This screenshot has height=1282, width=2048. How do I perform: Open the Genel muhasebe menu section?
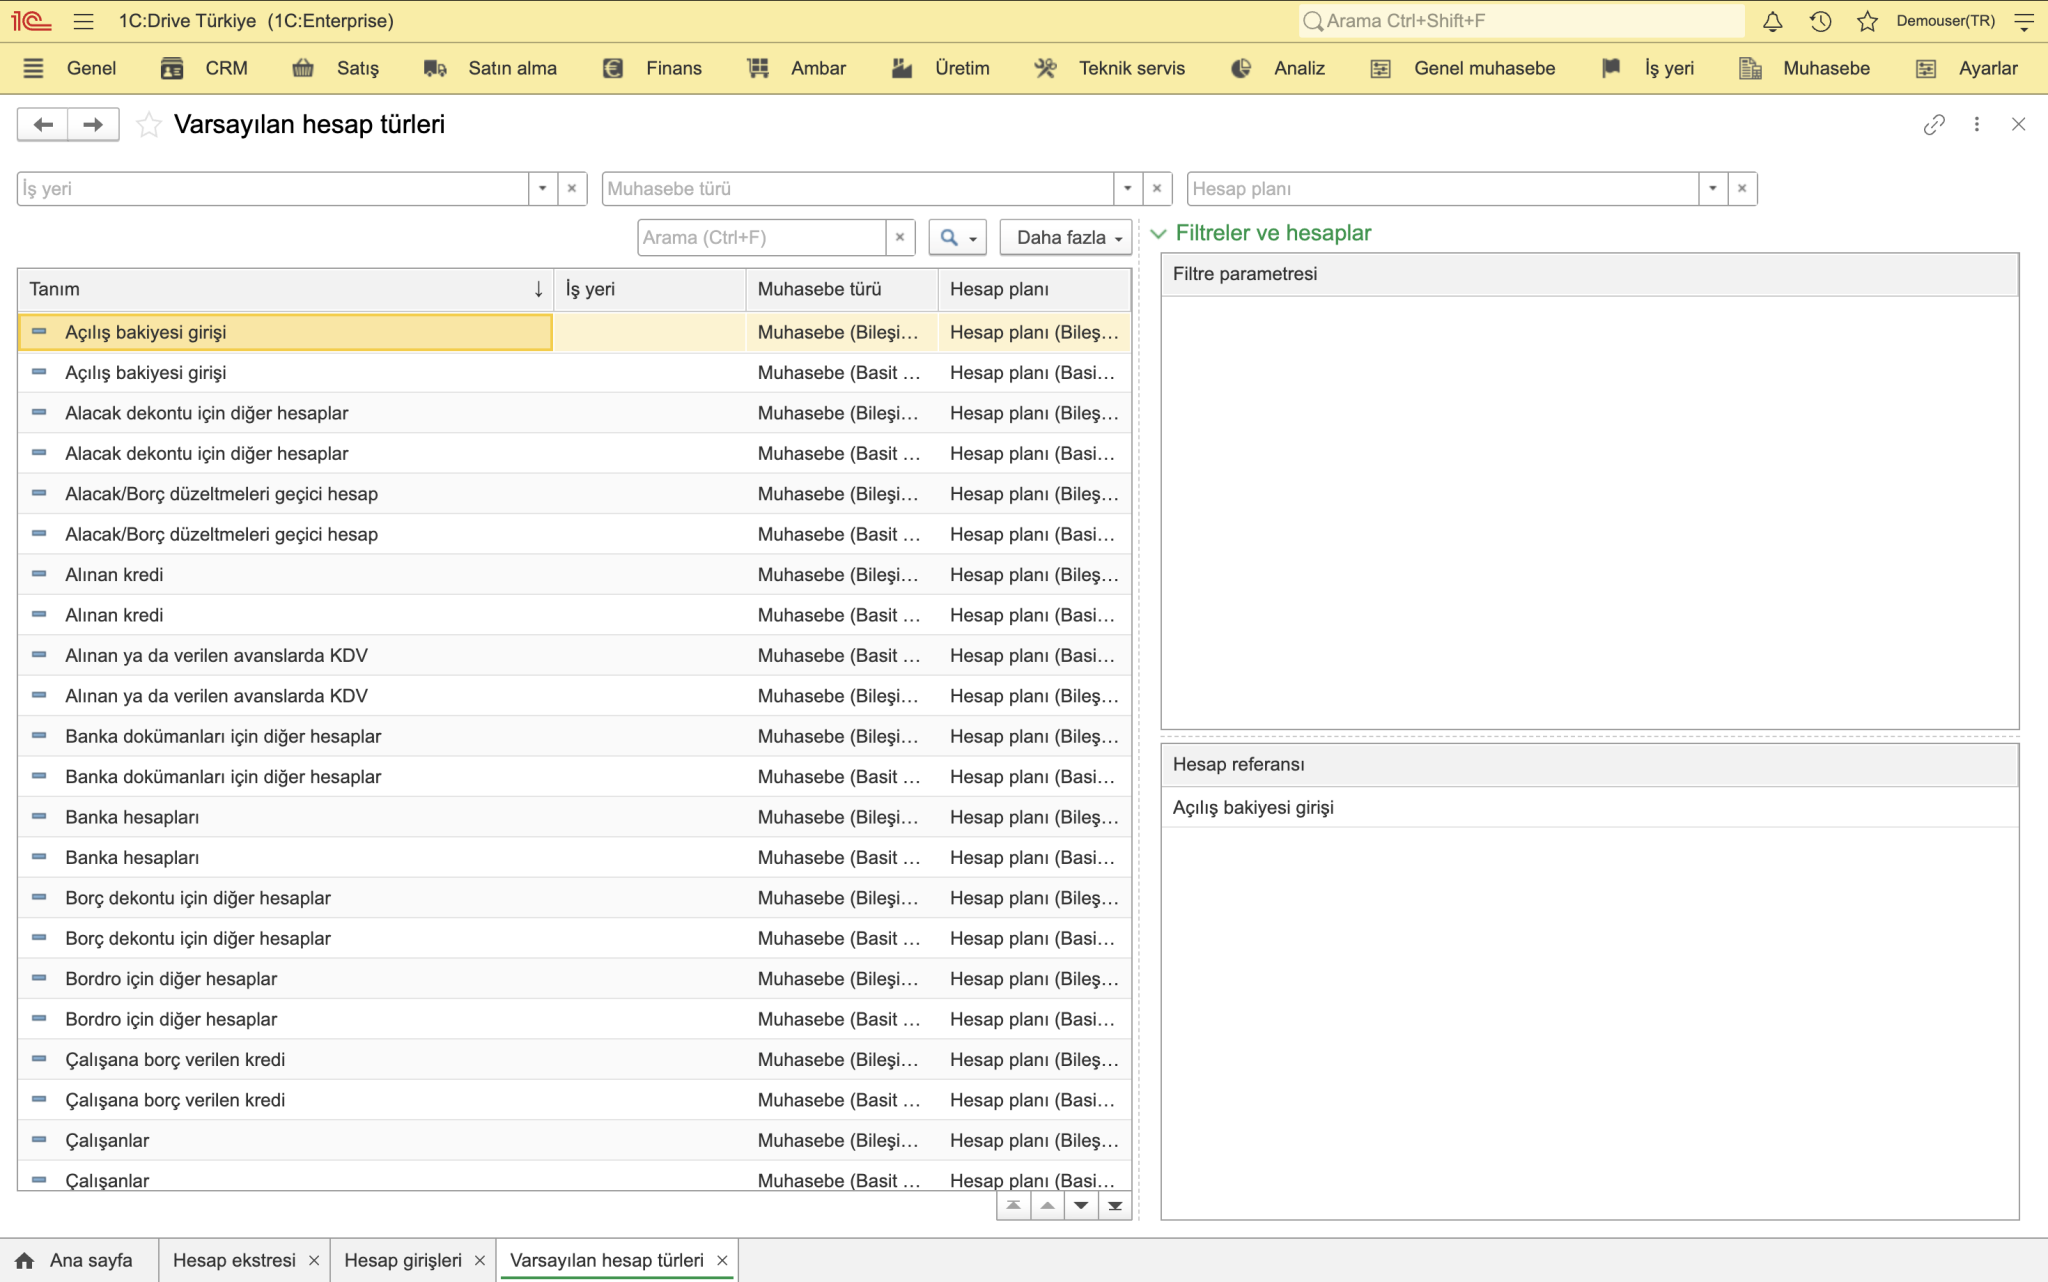click(1463, 69)
